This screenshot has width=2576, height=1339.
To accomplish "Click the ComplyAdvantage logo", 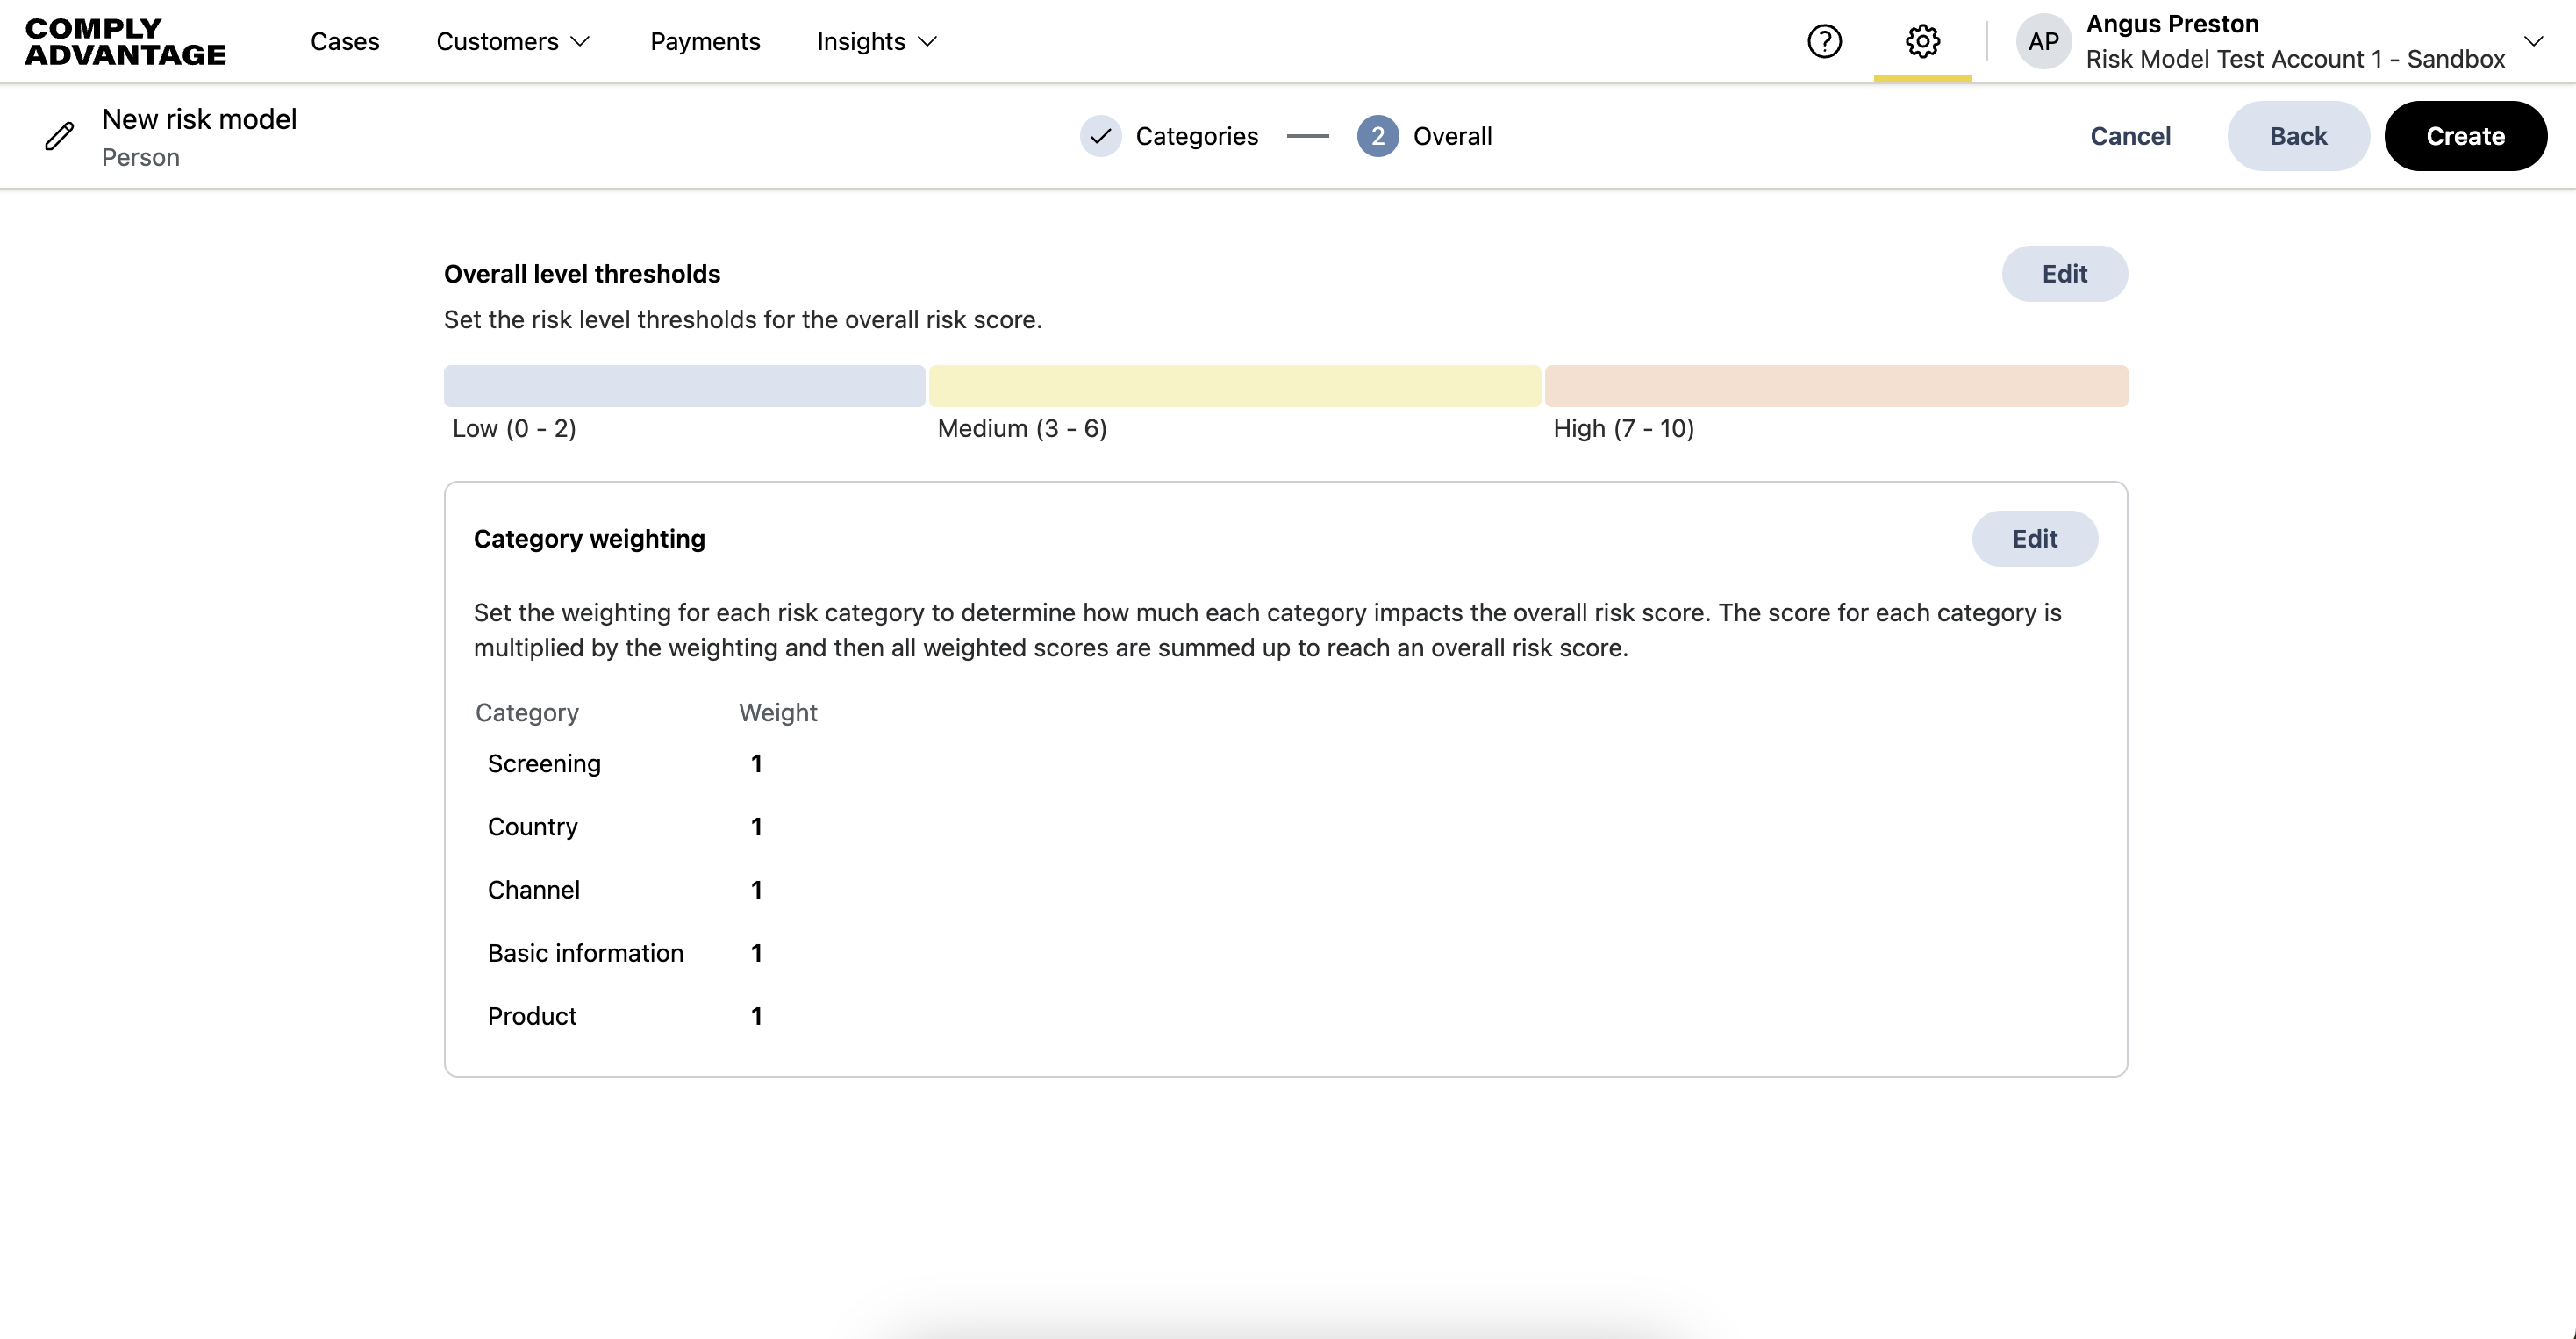I will [125, 41].
